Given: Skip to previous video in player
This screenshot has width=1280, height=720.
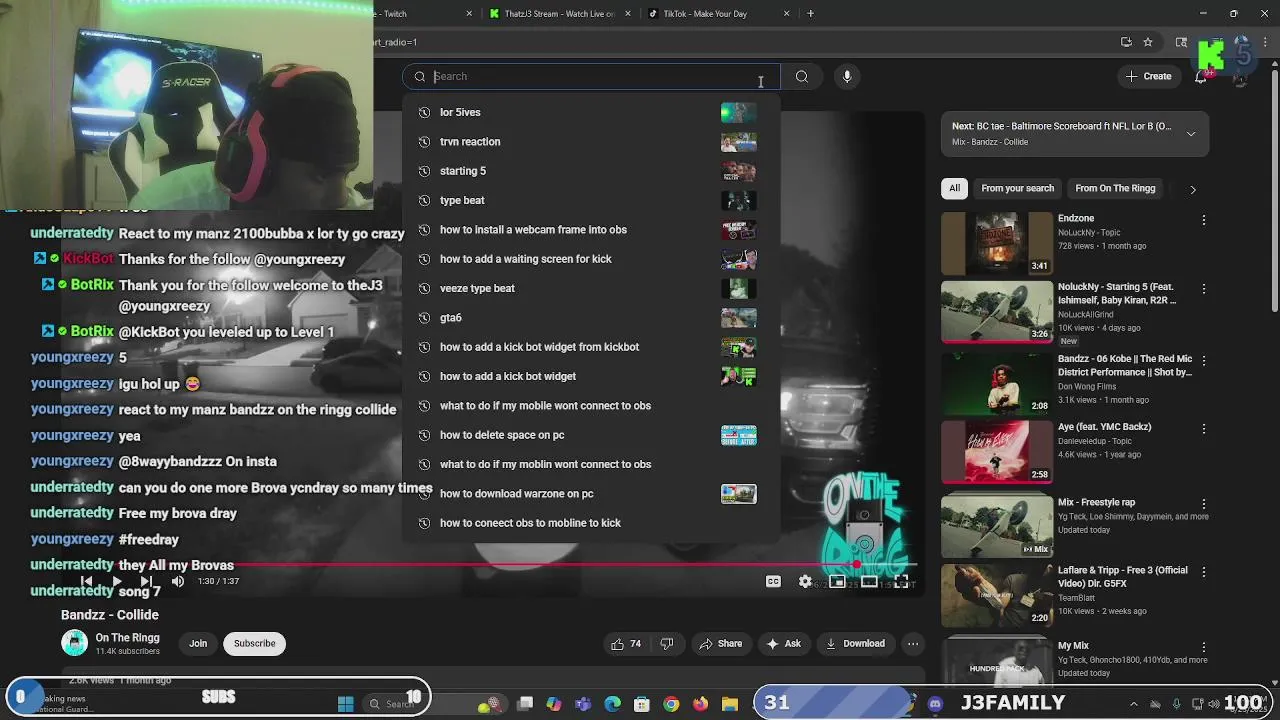Looking at the screenshot, I should pyautogui.click(x=87, y=581).
